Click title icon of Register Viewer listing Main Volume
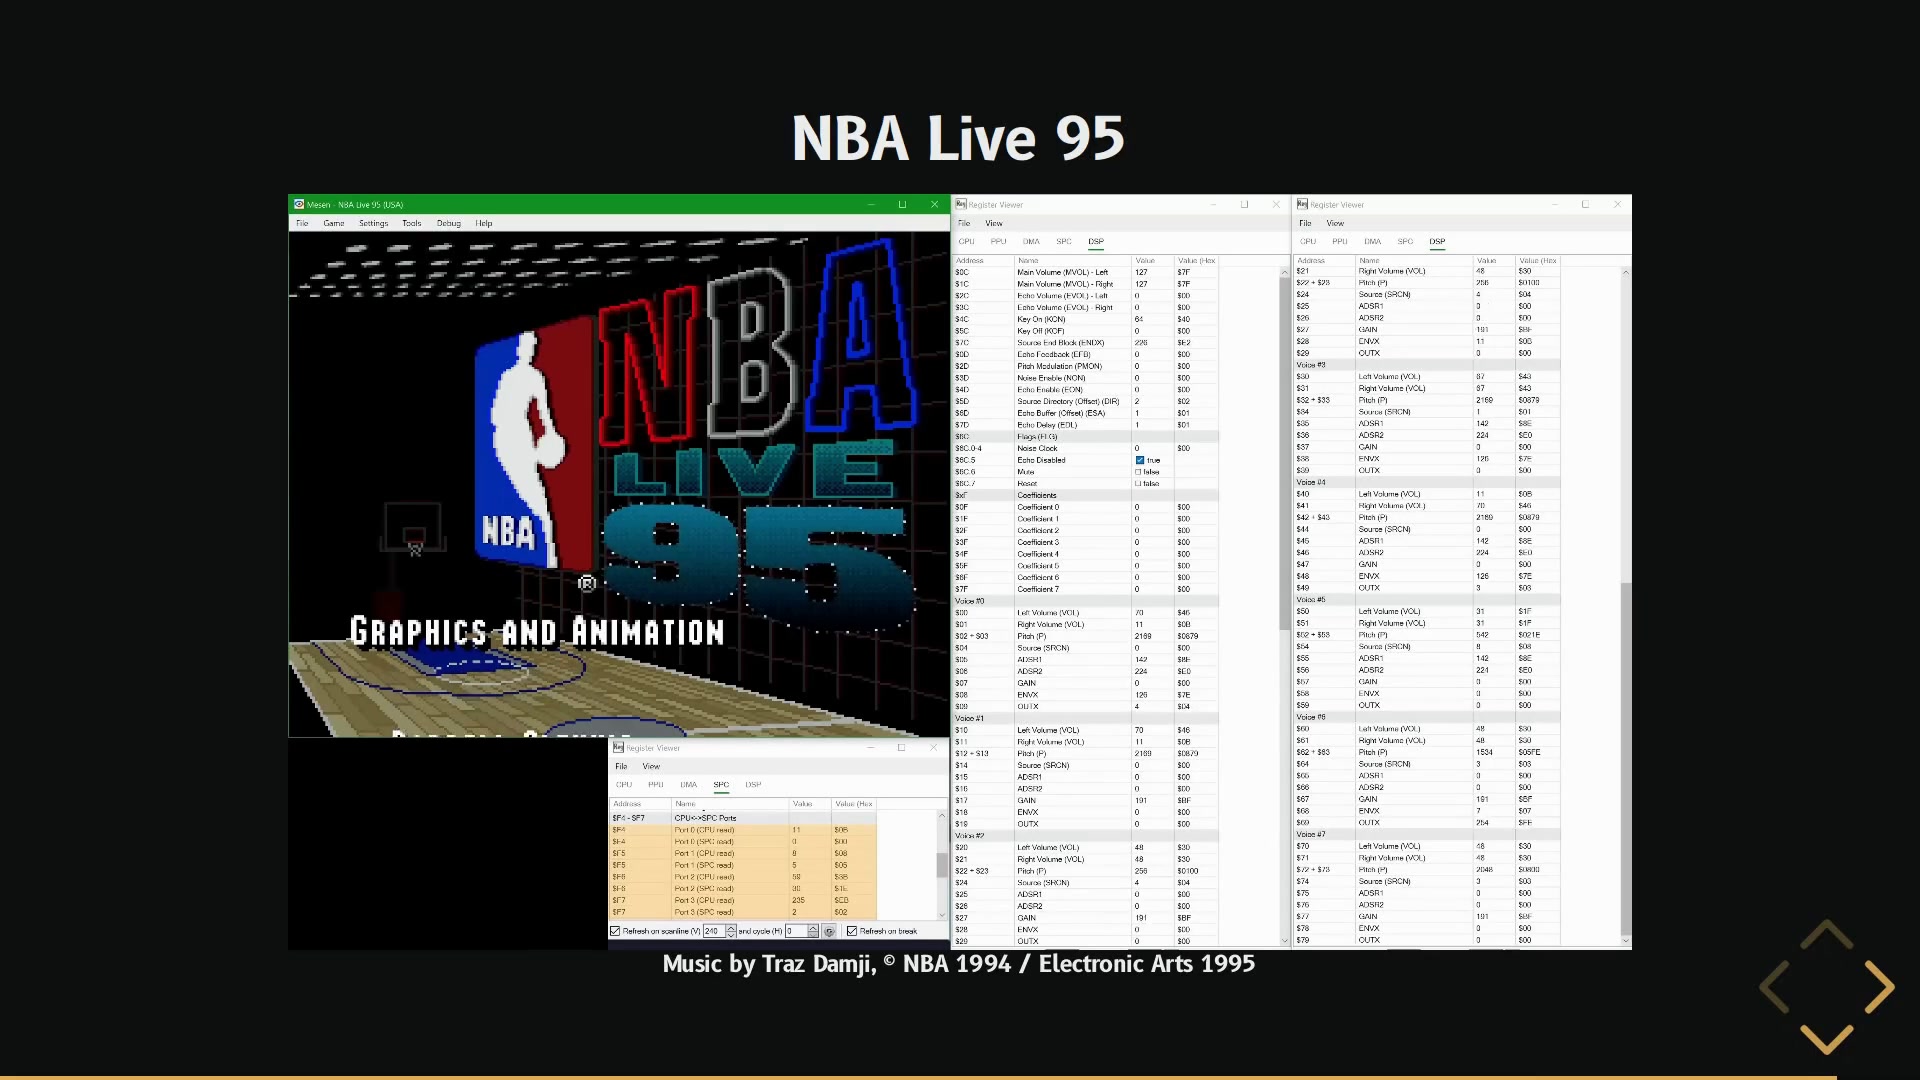Viewport: 1920px width, 1080px height. pos(961,204)
